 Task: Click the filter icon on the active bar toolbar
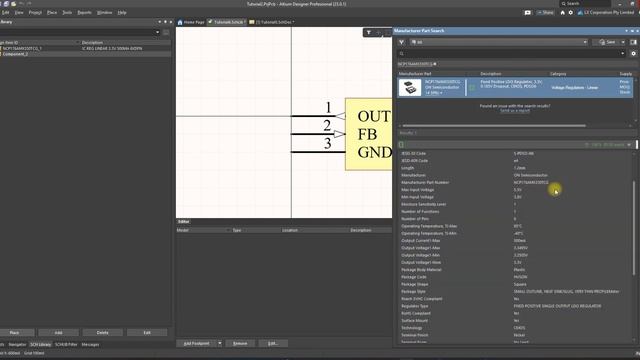(x=369, y=33)
